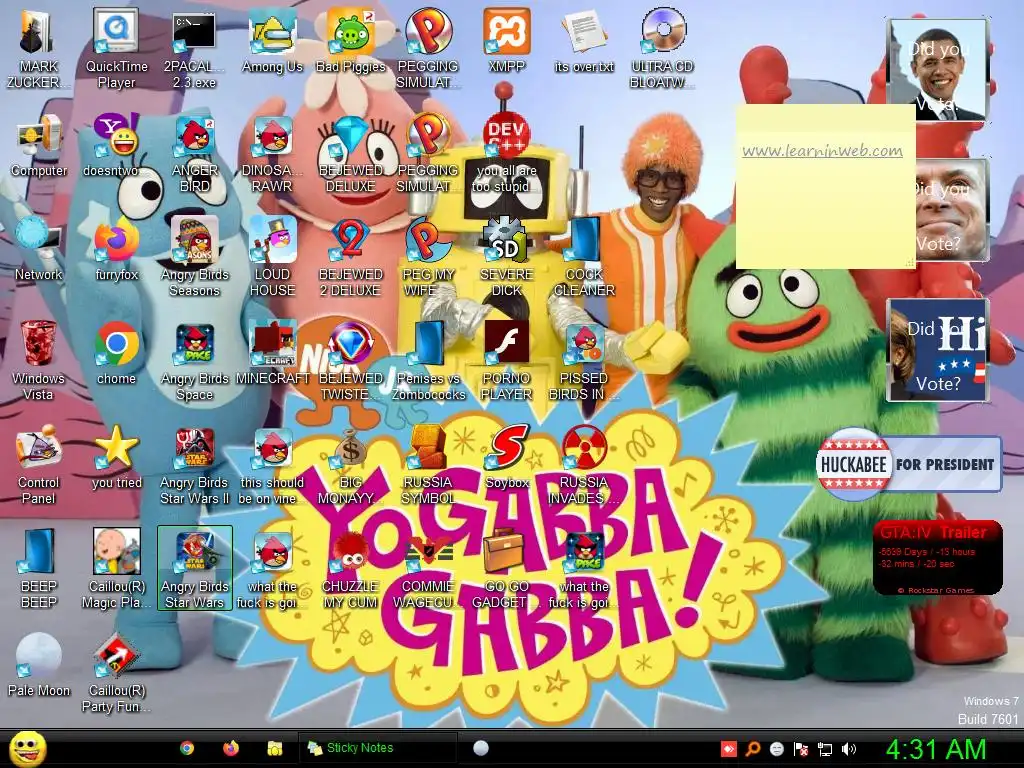This screenshot has width=1024, height=768.
Task: Select the ULTRA CD BLOATW... disc icon
Action: point(662,49)
